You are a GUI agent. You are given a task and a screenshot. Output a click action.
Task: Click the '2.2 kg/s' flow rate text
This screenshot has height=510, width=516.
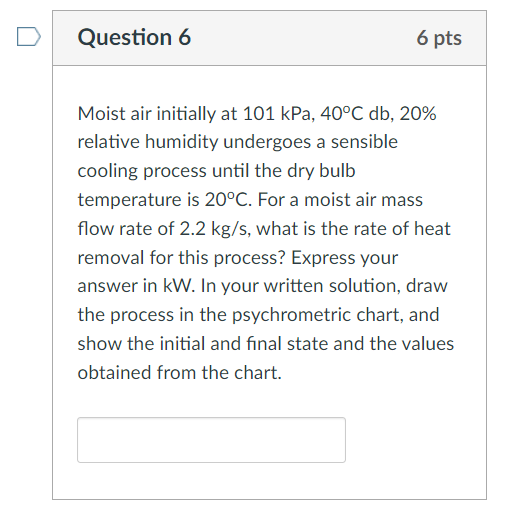click(217, 229)
